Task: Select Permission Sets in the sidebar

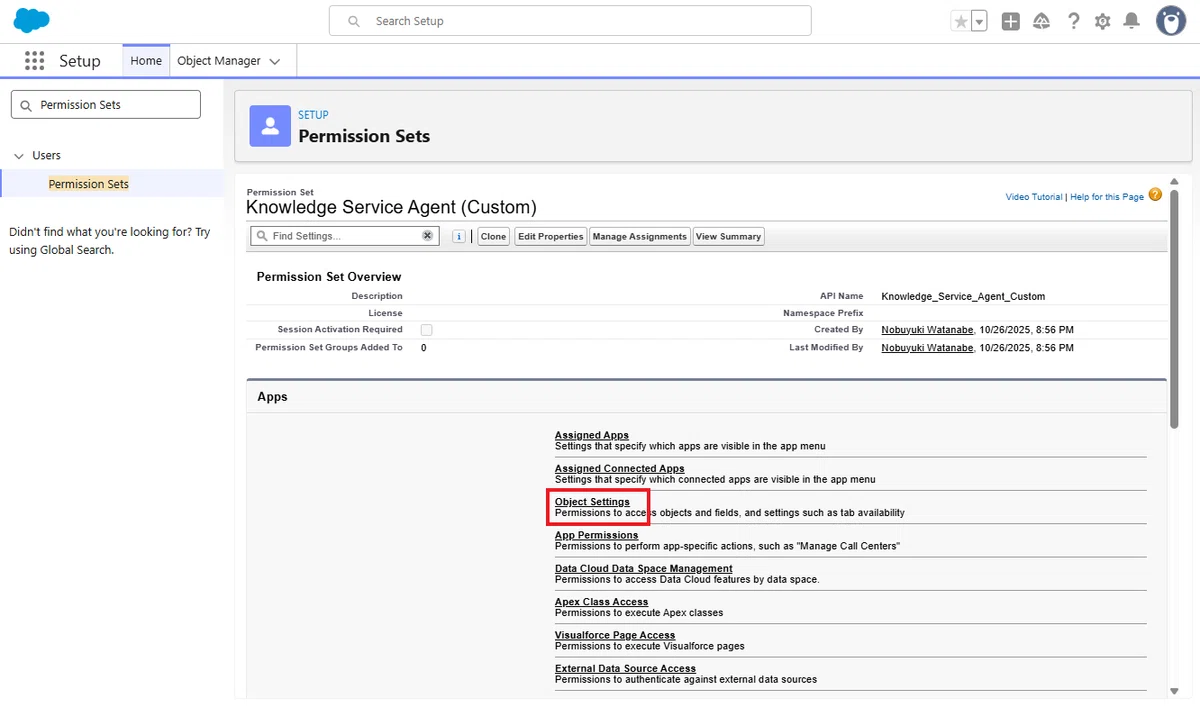Action: (88, 184)
